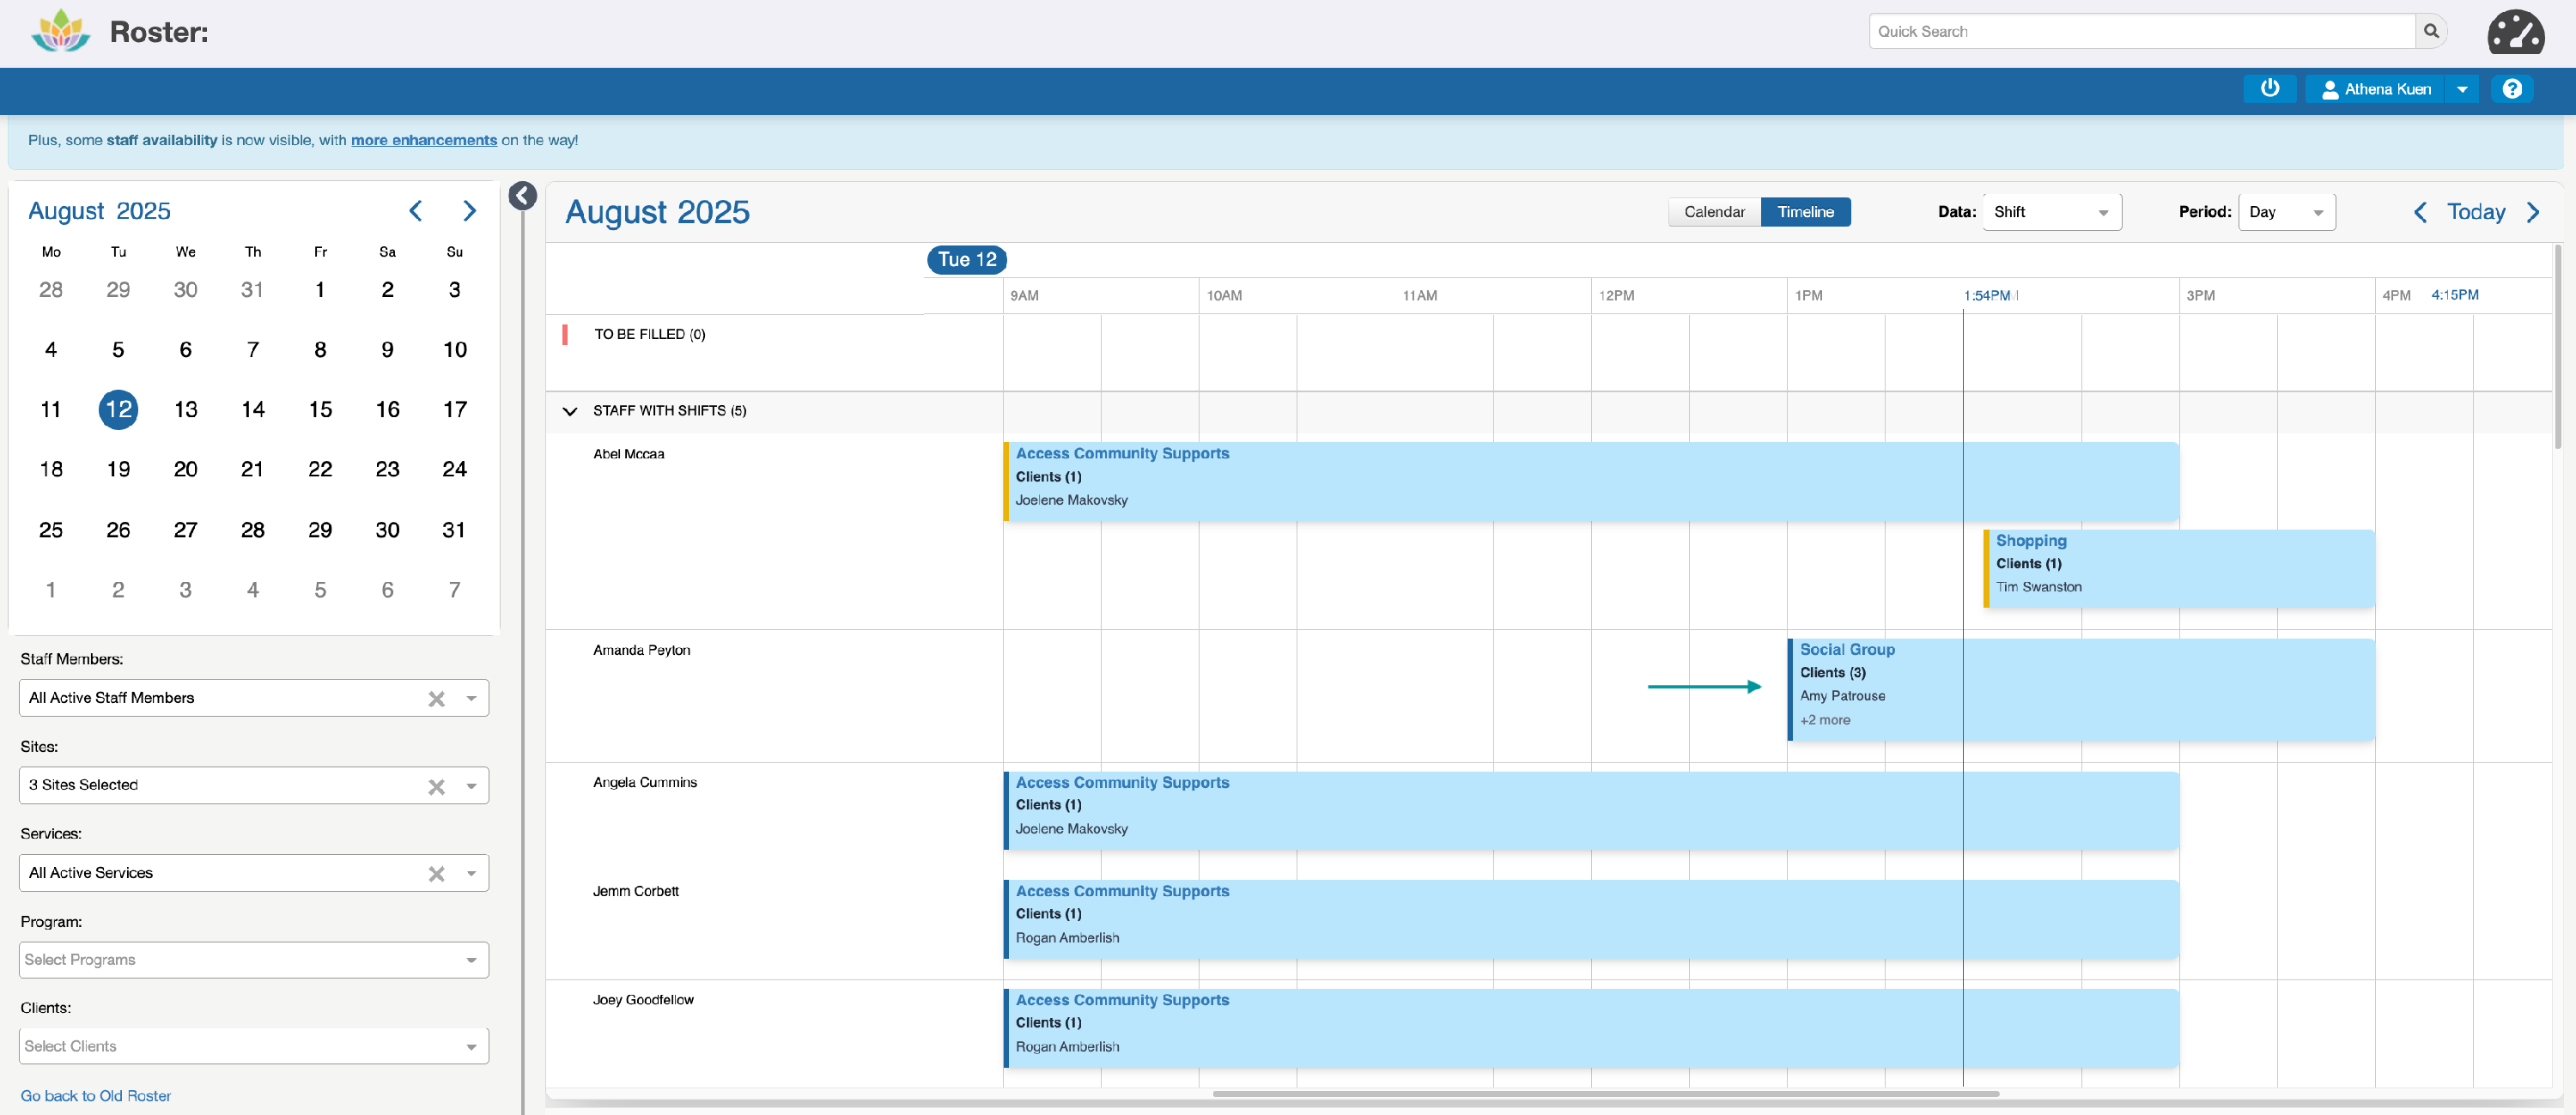Select August 13 in mini calendar
Viewport: 2576px width, 1115px height.
[x=185, y=409]
